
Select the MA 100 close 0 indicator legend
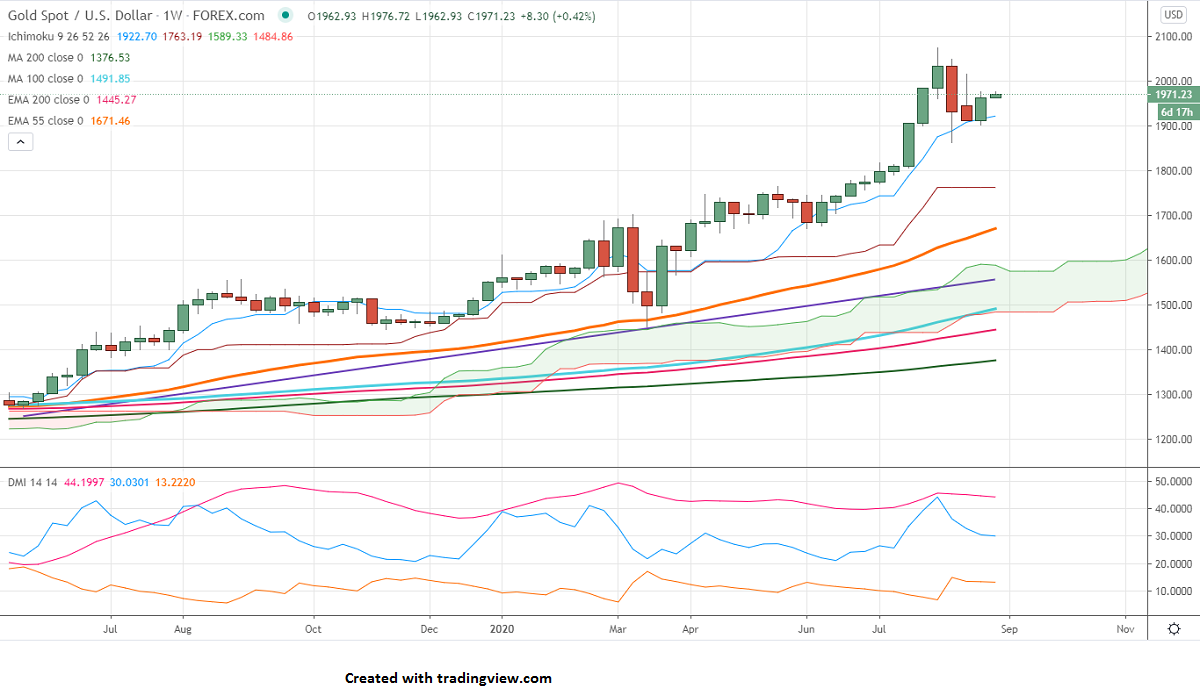[46, 79]
